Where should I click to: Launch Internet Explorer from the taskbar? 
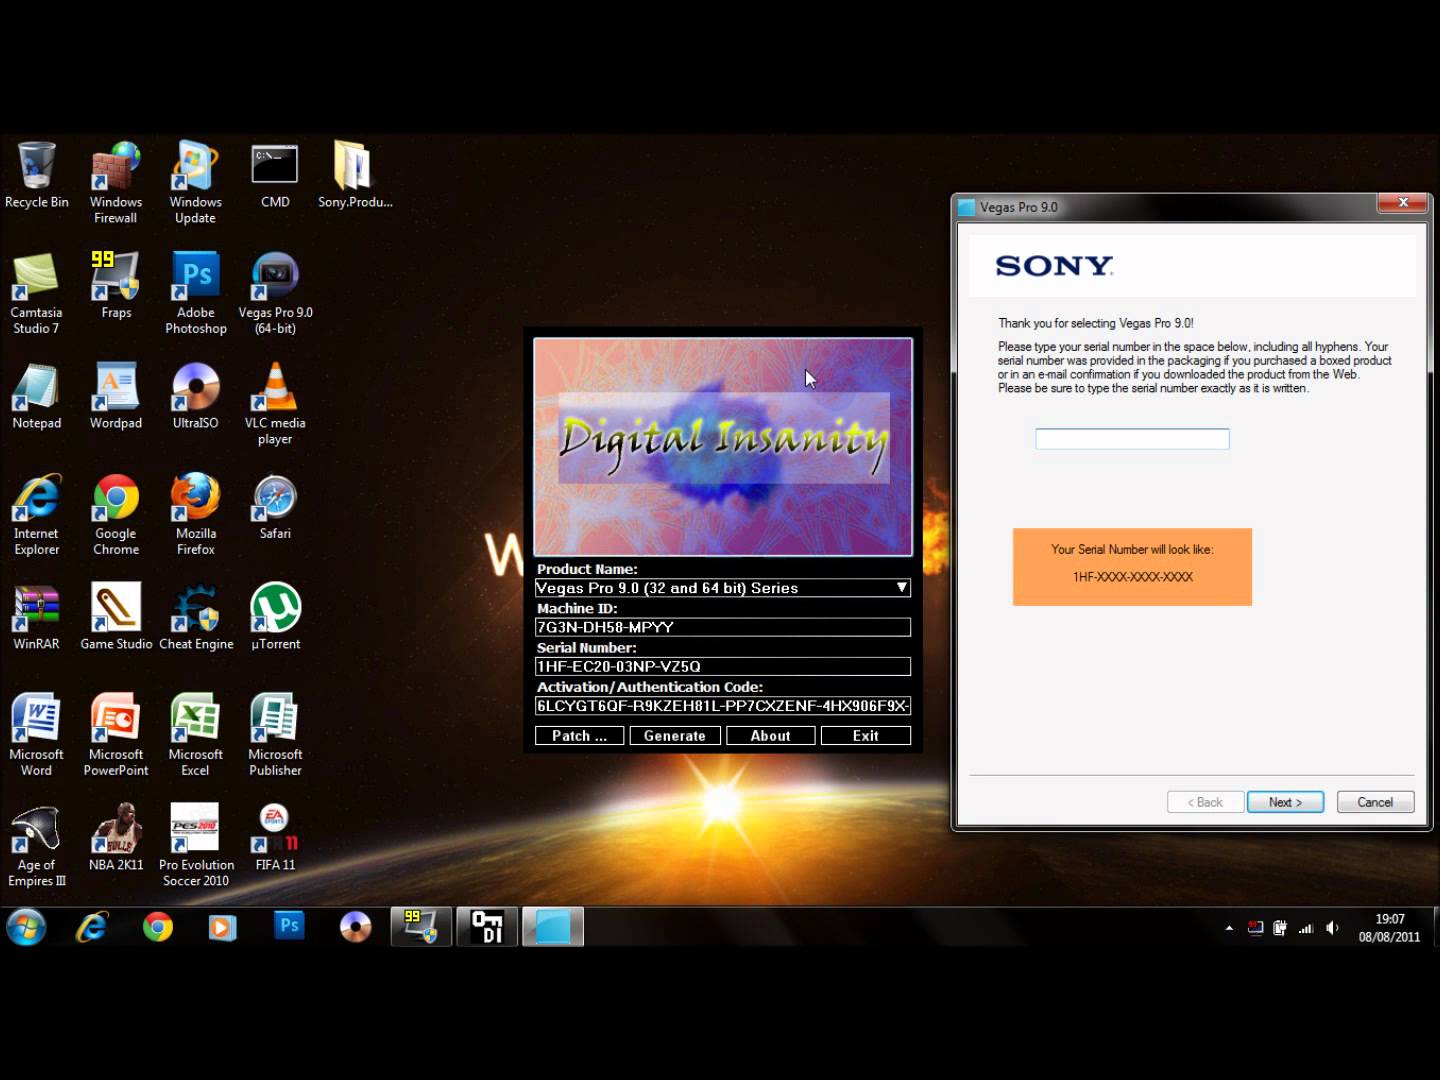coord(92,928)
